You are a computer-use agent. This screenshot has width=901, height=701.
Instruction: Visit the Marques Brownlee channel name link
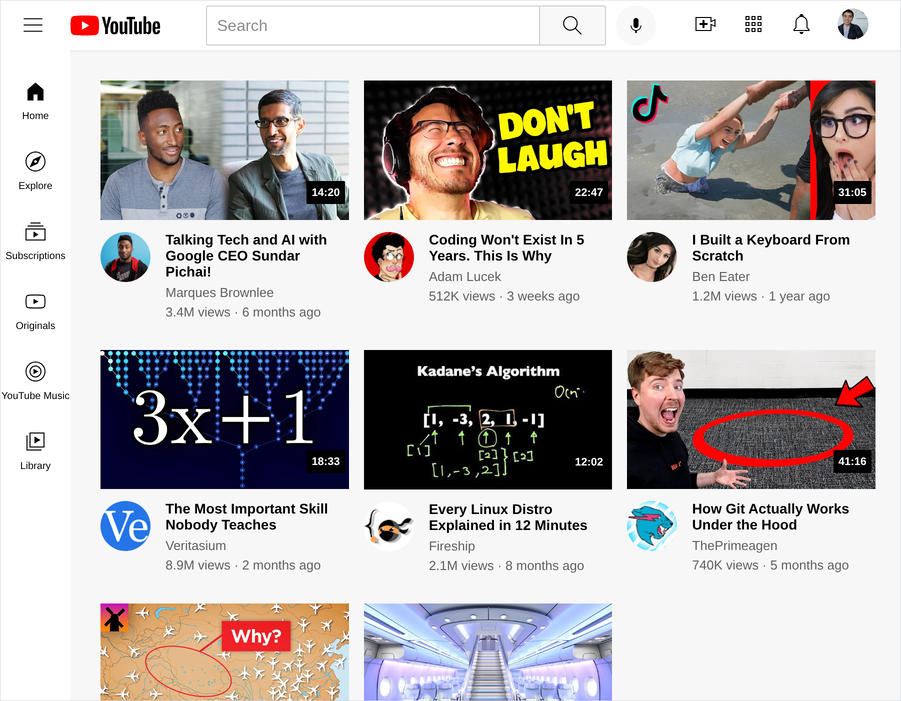tap(220, 292)
